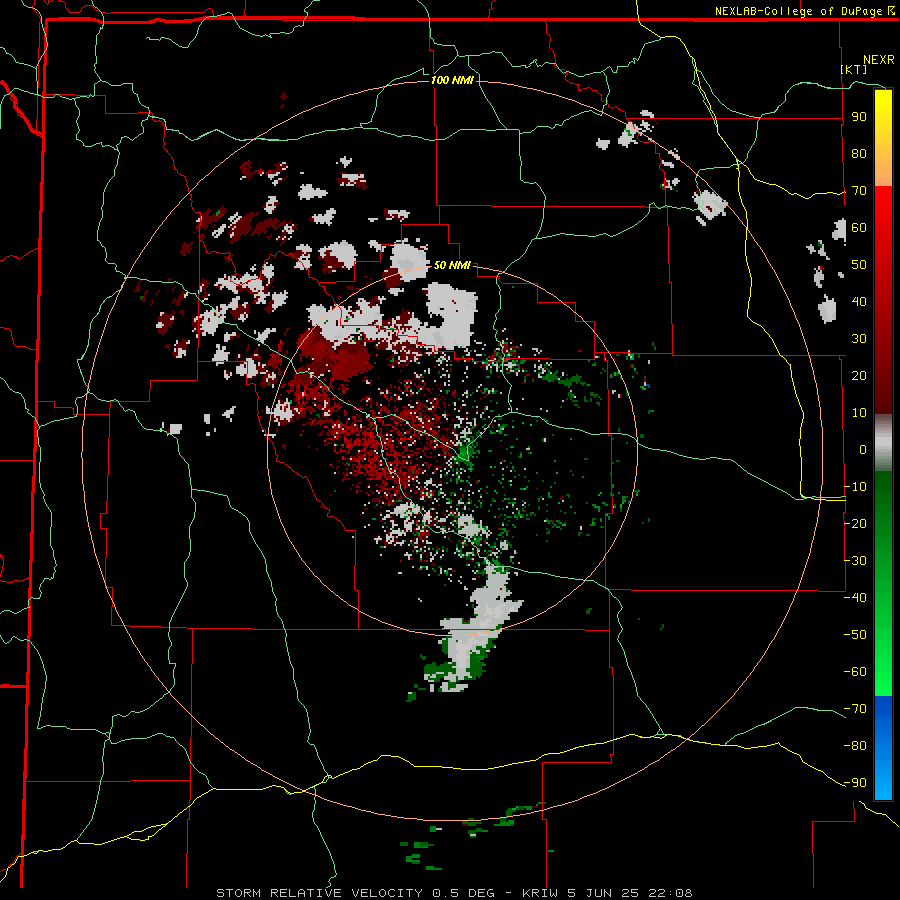Select the orange segment between 70 and 80
Image resolution: width=900 pixels, height=900 pixels.
[x=883, y=170]
